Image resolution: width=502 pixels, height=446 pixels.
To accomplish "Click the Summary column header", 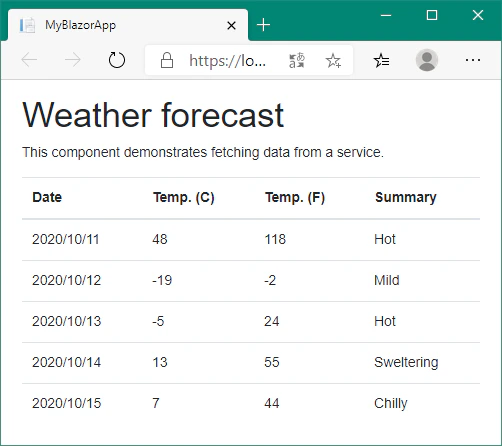I will [406, 198].
